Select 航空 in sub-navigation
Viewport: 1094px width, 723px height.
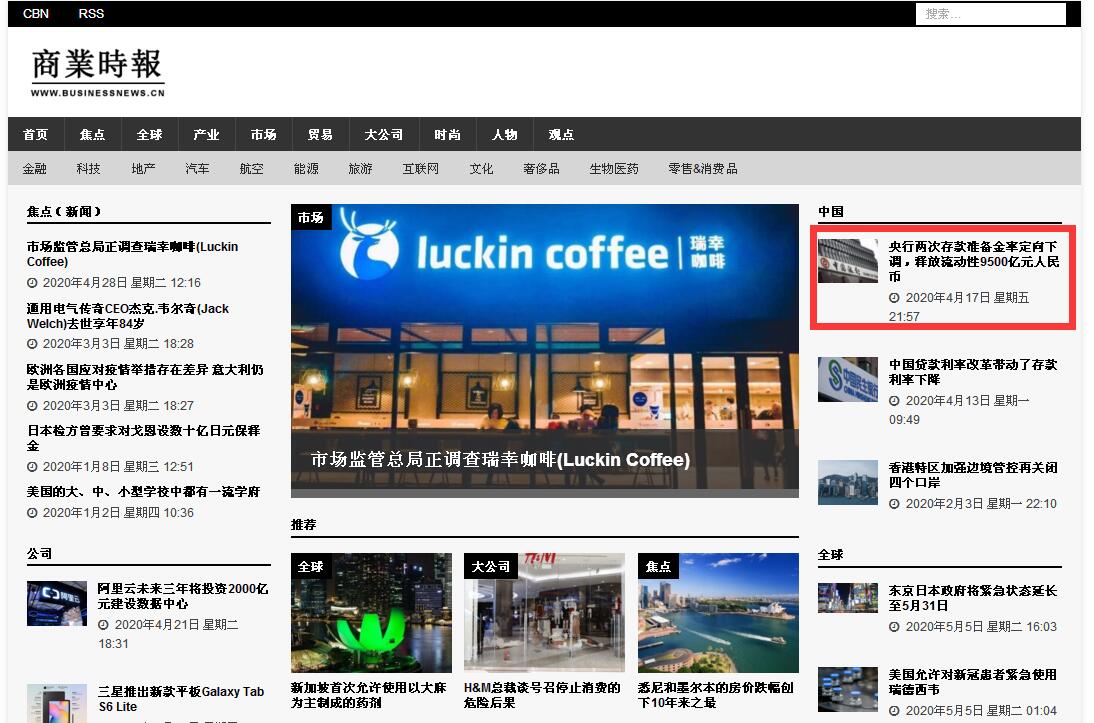[x=251, y=168]
